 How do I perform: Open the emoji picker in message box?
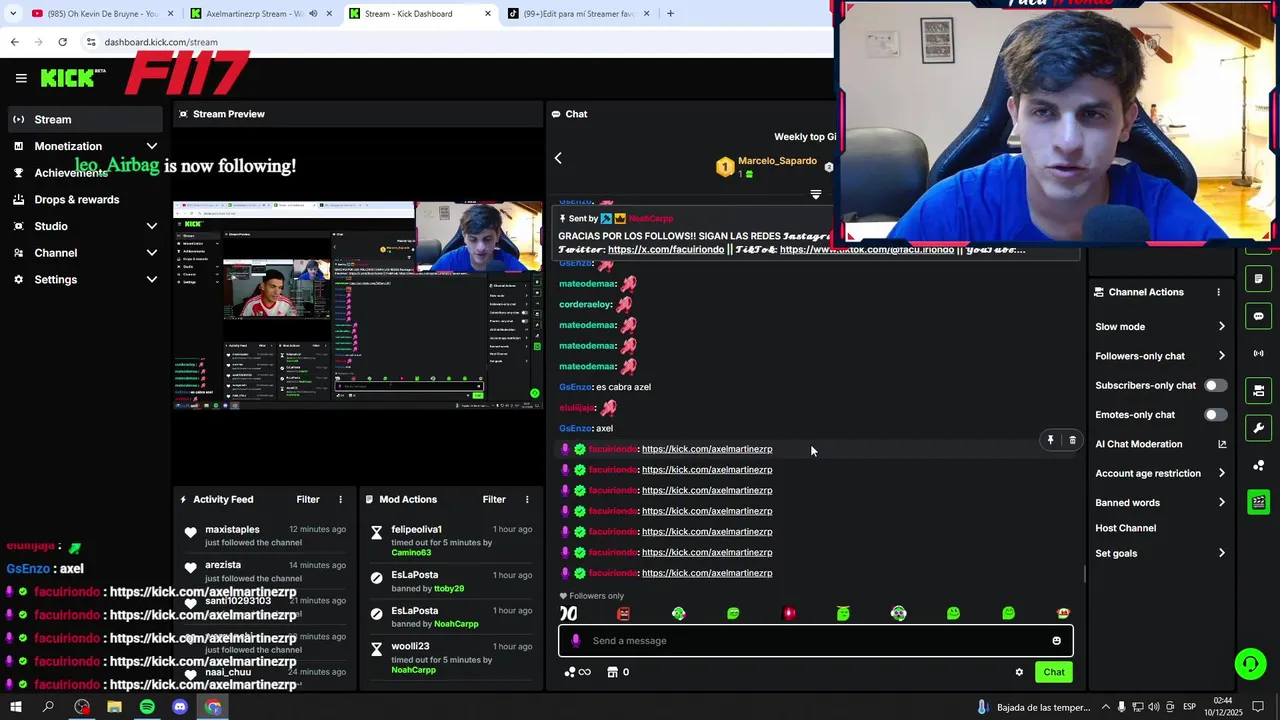1056,641
